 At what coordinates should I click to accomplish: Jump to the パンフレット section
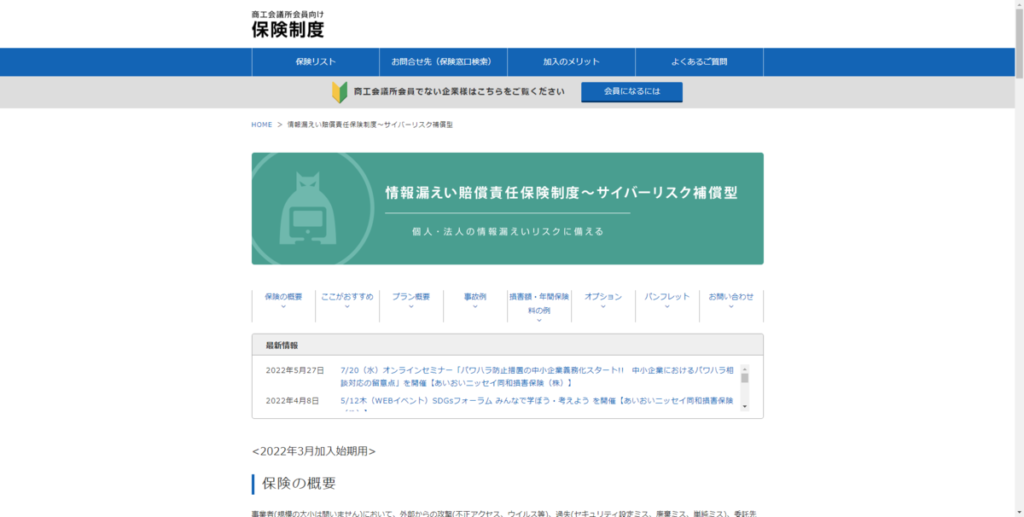point(667,296)
